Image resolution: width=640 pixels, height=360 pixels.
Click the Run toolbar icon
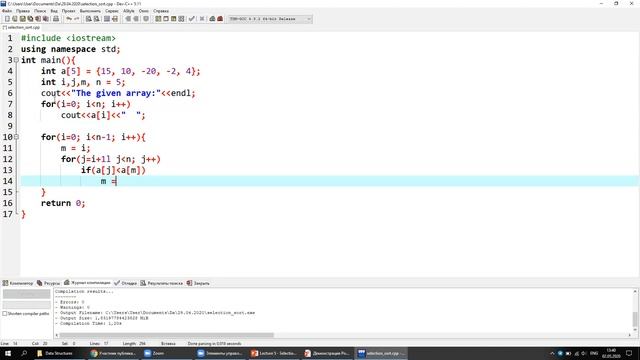(166, 19)
